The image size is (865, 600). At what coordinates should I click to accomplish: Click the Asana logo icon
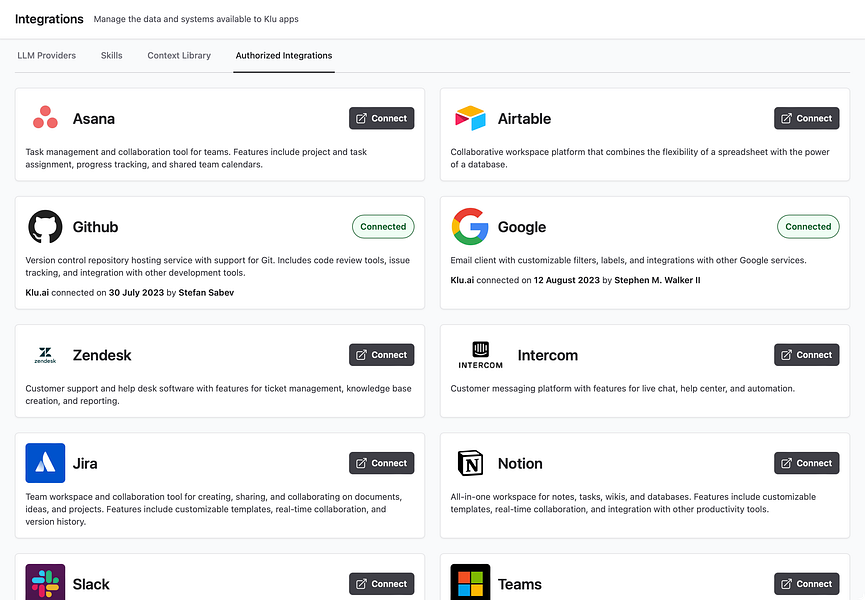45,117
